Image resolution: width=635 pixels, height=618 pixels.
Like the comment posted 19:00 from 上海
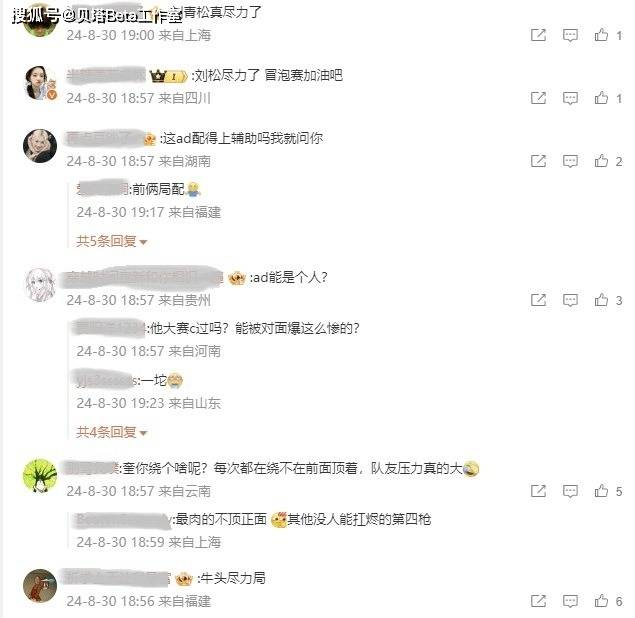click(601, 35)
